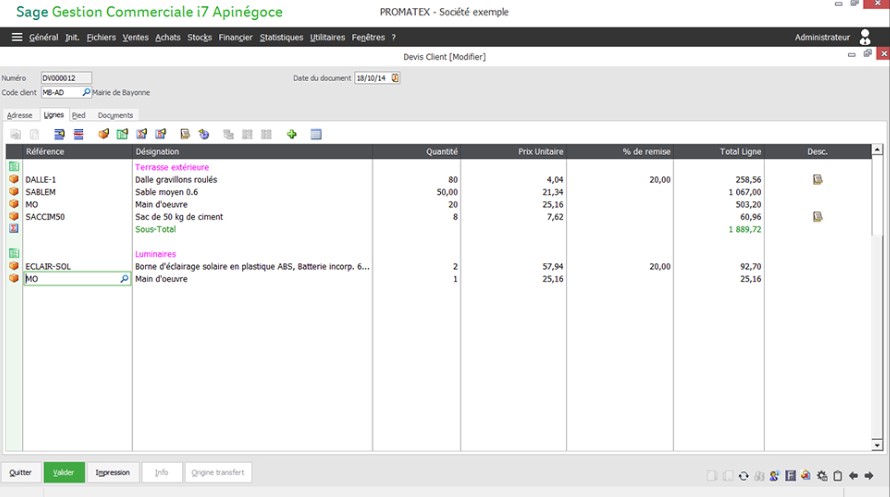Click the notes/description toolbar icon
This screenshot has width=890, height=497.
coord(184,134)
